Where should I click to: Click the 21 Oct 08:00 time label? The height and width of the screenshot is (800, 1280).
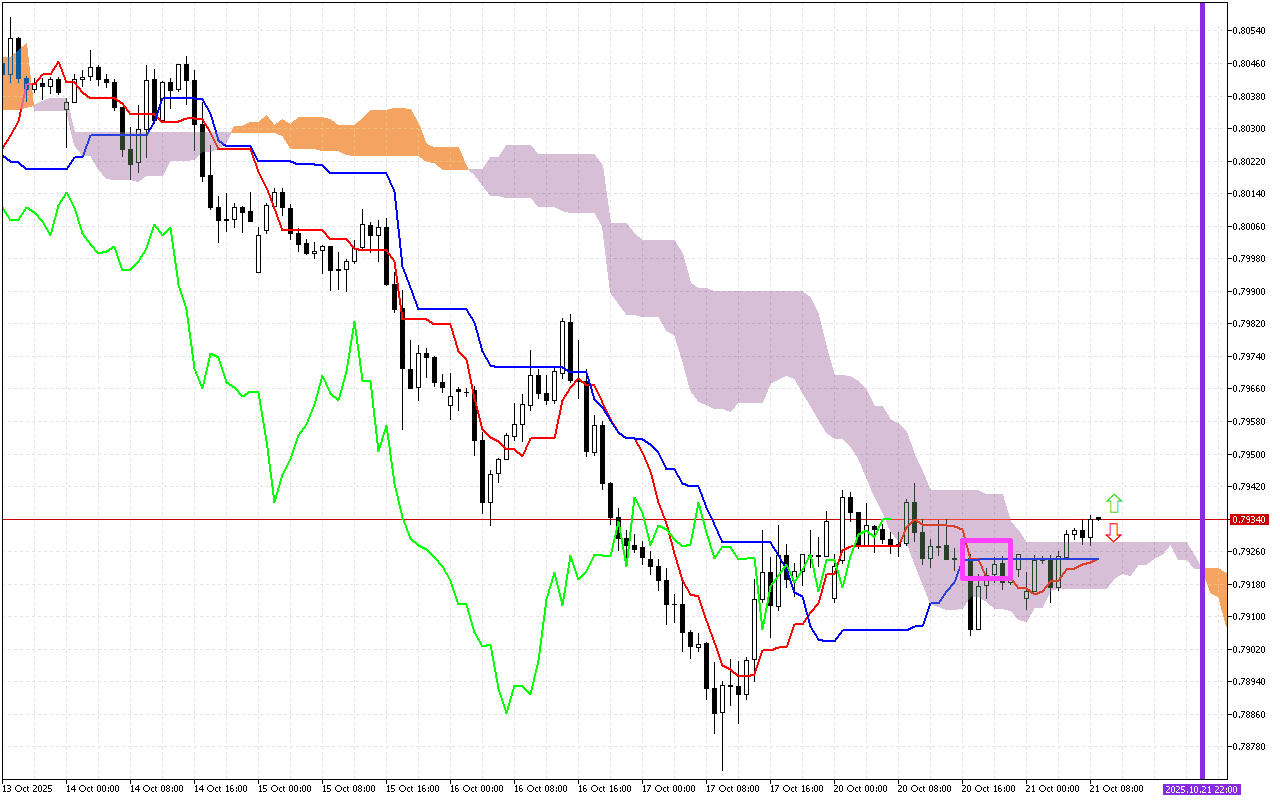pyautogui.click(x=1116, y=789)
